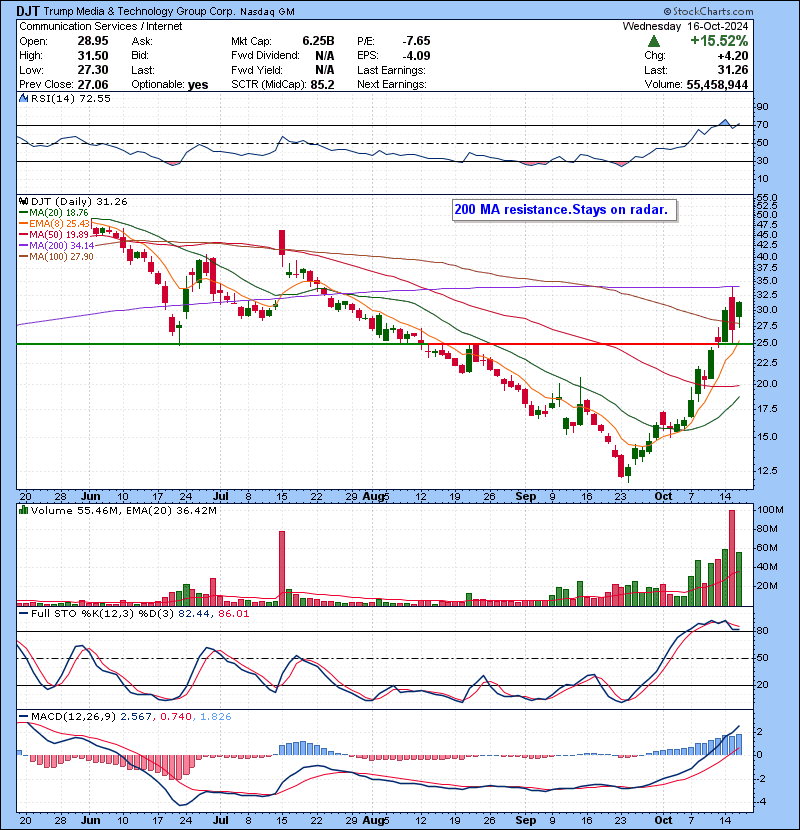Click the Chg value +4.20
This screenshot has height=830, width=800.
click(x=733, y=56)
